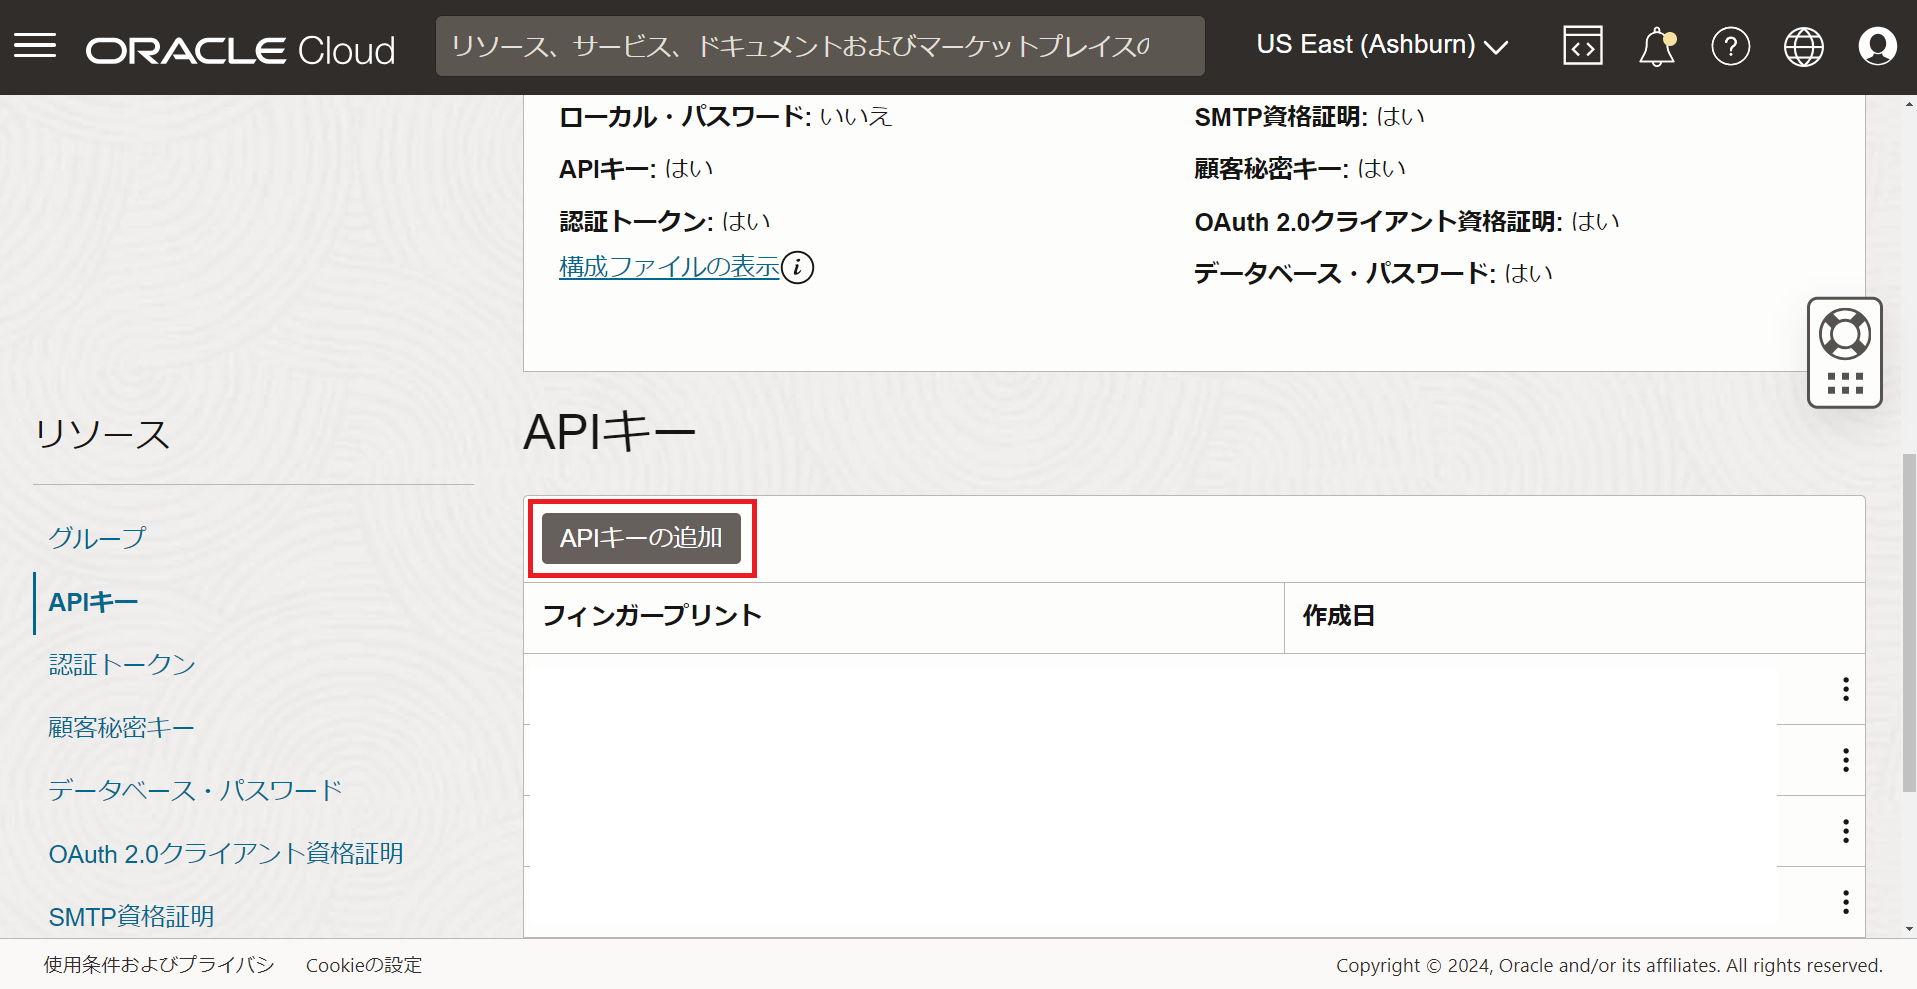Image resolution: width=1917 pixels, height=989 pixels.
Task: Click the search field in the header
Action: click(x=819, y=46)
